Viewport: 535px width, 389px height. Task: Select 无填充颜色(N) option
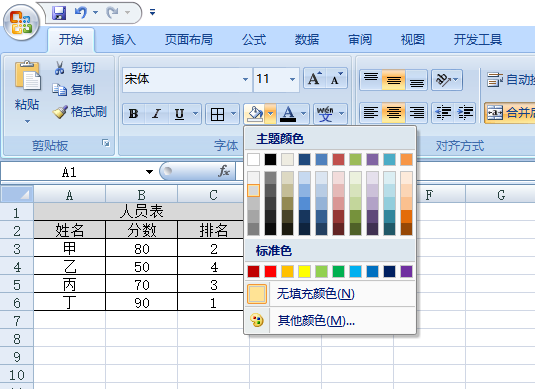(x=330, y=294)
